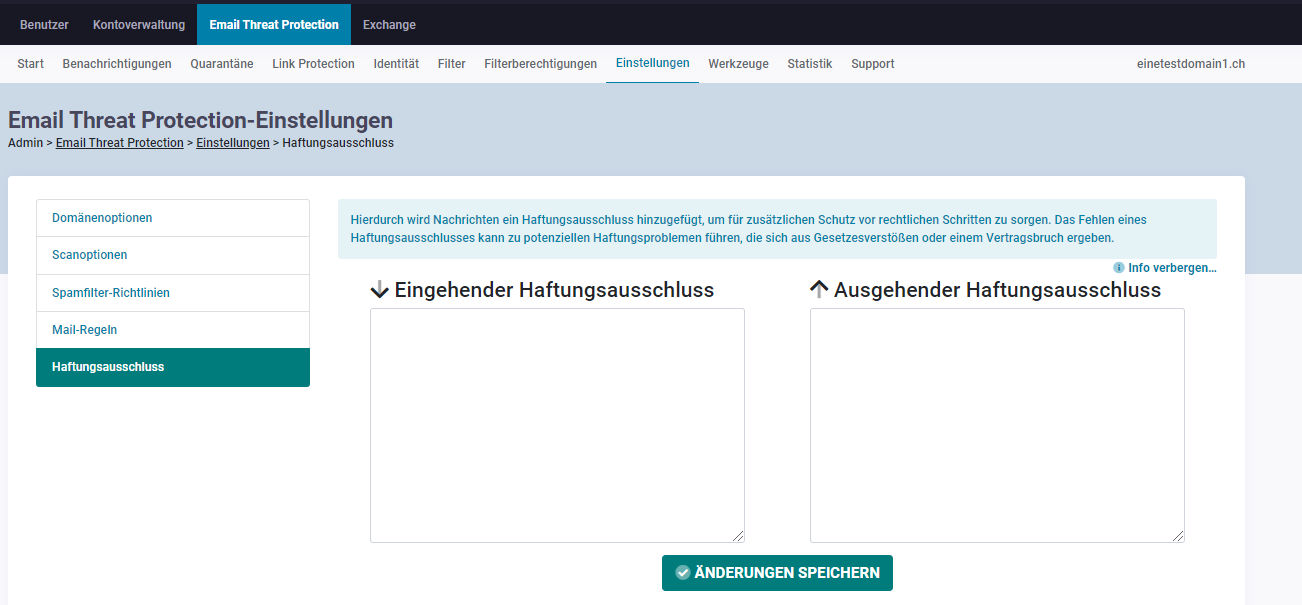Click the down arrow icon for incoming disclaimer

tap(380, 290)
